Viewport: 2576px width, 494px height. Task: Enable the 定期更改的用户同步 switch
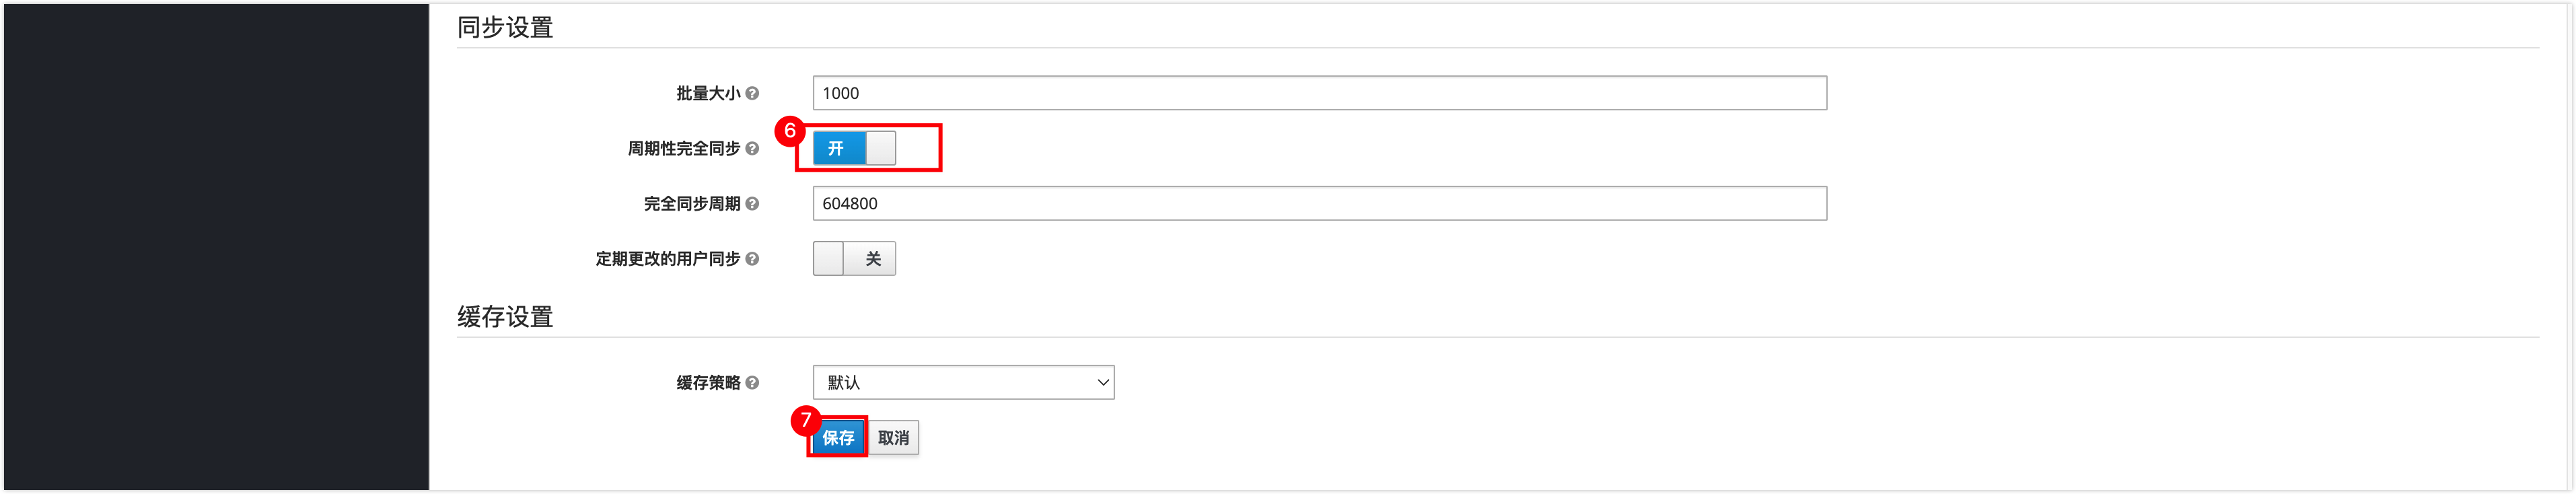click(854, 258)
